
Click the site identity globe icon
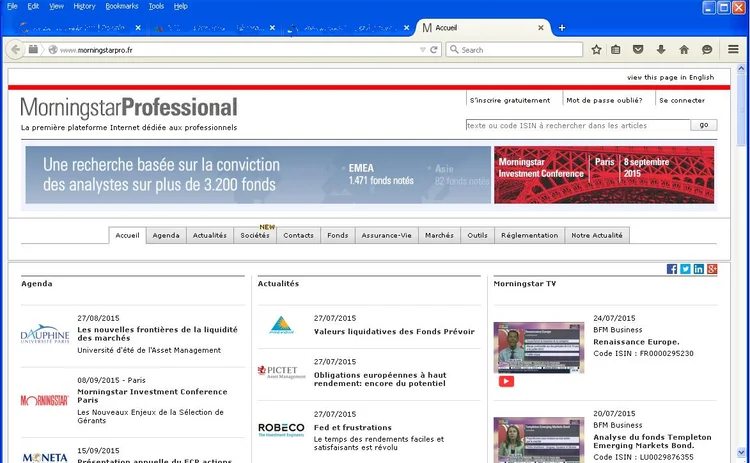coord(53,49)
